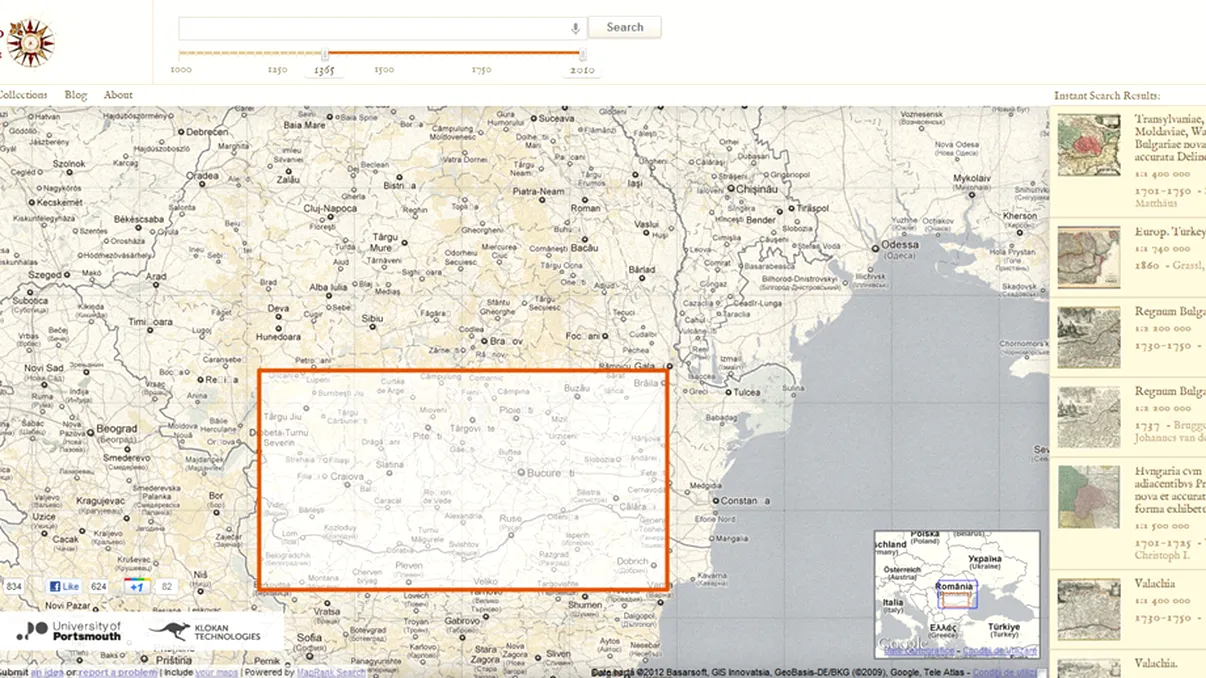Screen dimensions: 1206x678
Task: Click the România inset overview map
Action: point(957,594)
